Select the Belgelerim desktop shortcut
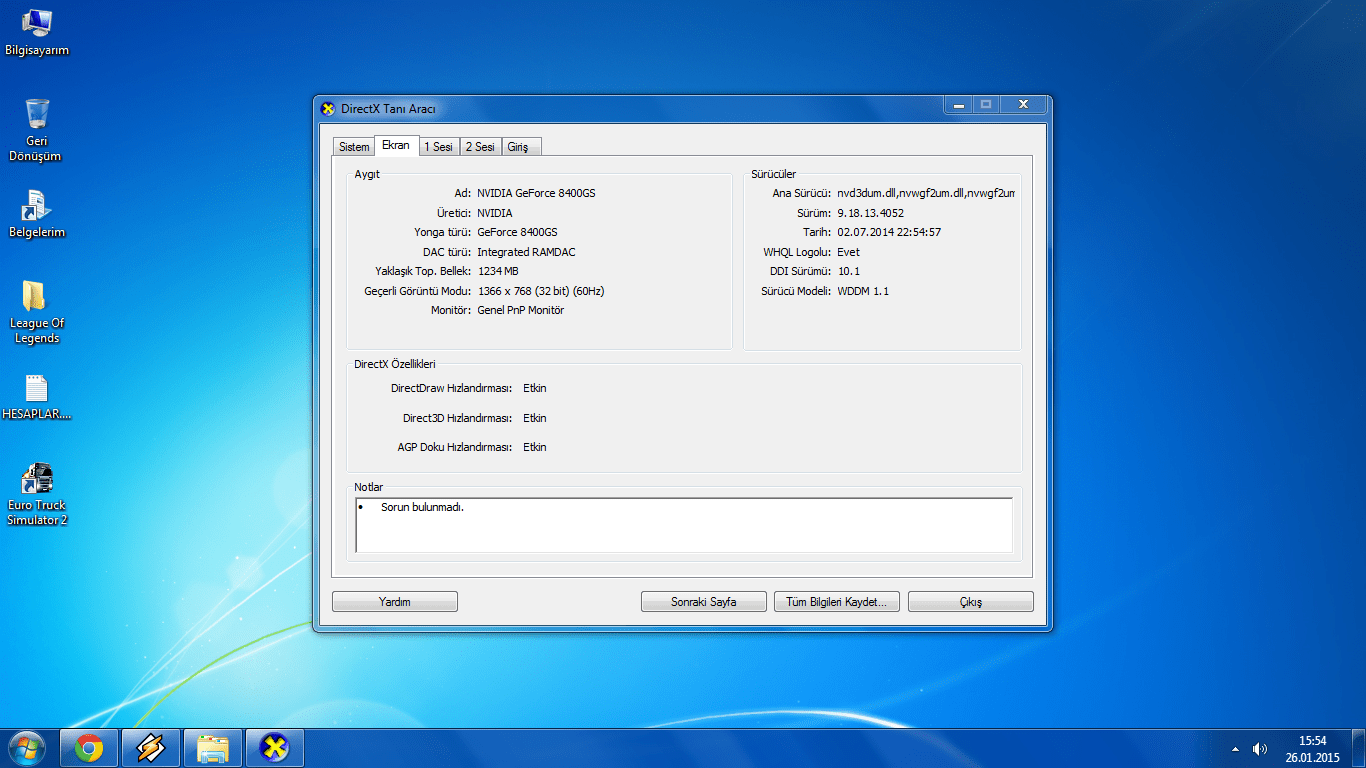This screenshot has width=1366, height=768. pyautogui.click(x=37, y=214)
